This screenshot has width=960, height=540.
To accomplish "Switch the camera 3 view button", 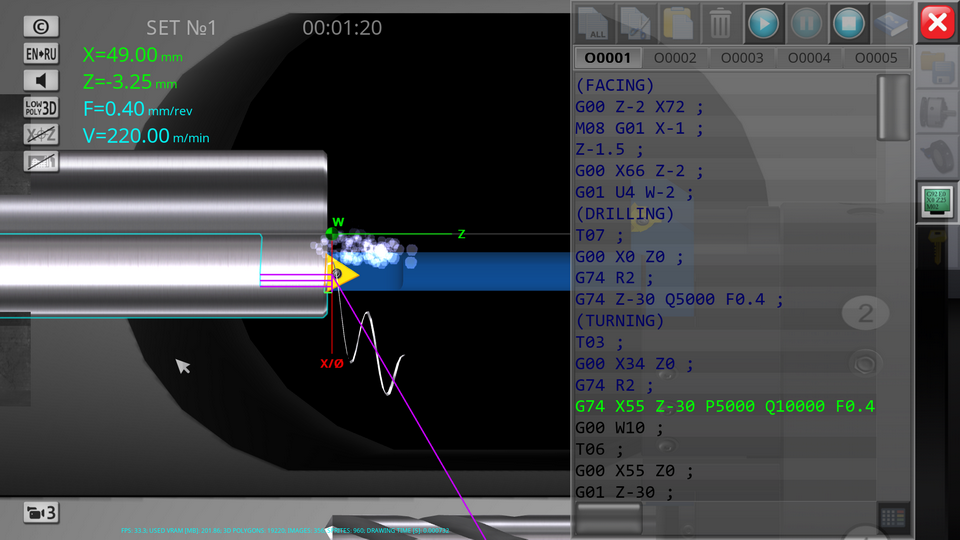I will click(41, 513).
